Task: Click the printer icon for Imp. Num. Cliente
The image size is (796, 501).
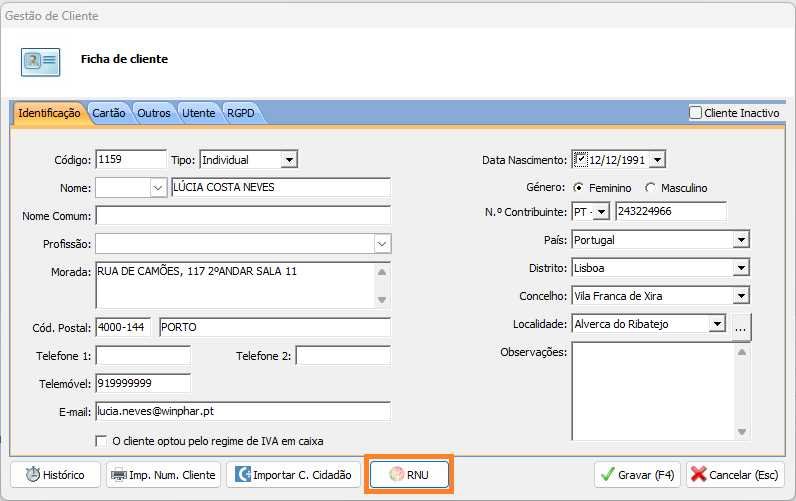Action: [x=118, y=475]
